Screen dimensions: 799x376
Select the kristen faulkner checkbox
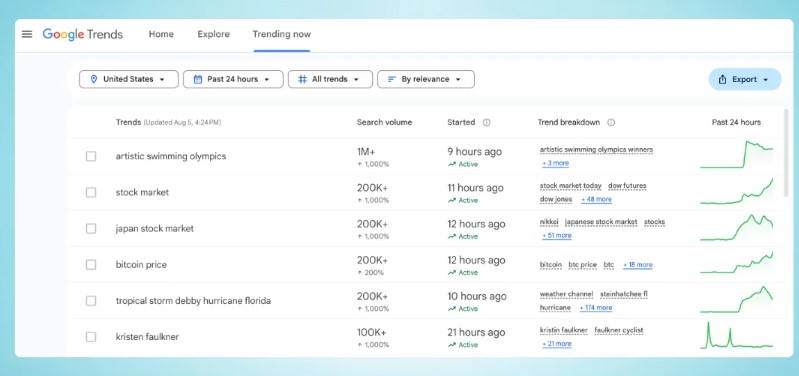pyautogui.click(x=91, y=337)
